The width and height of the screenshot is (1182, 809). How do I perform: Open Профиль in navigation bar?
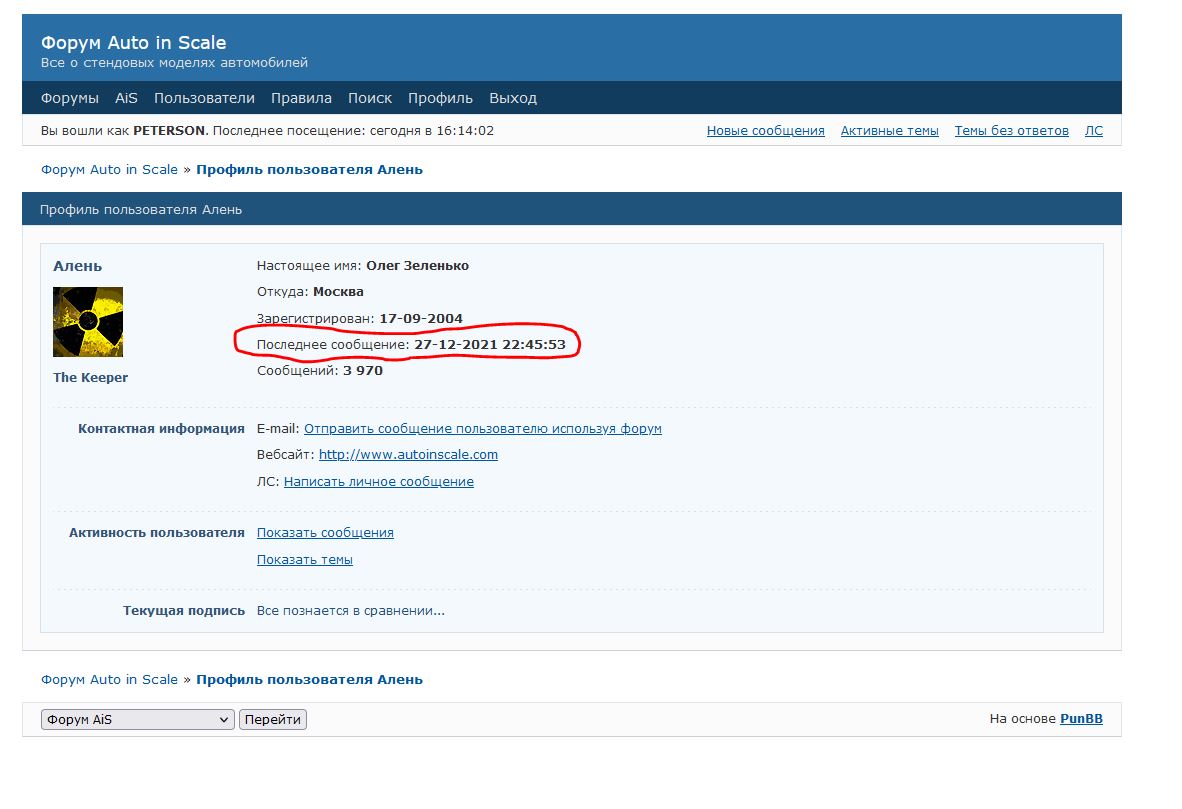coord(440,98)
